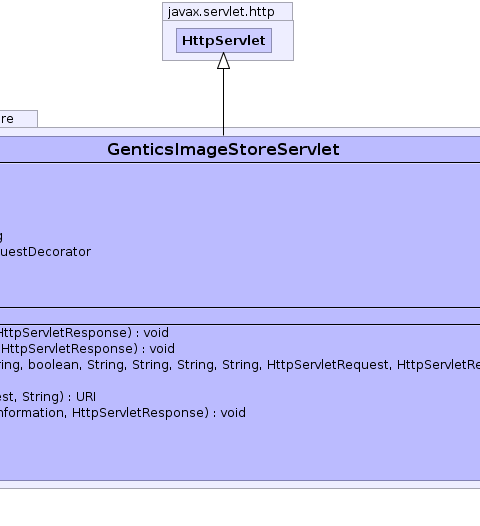
Task: Select the vertical generalization line to HttpServlet
Action: pos(223,102)
